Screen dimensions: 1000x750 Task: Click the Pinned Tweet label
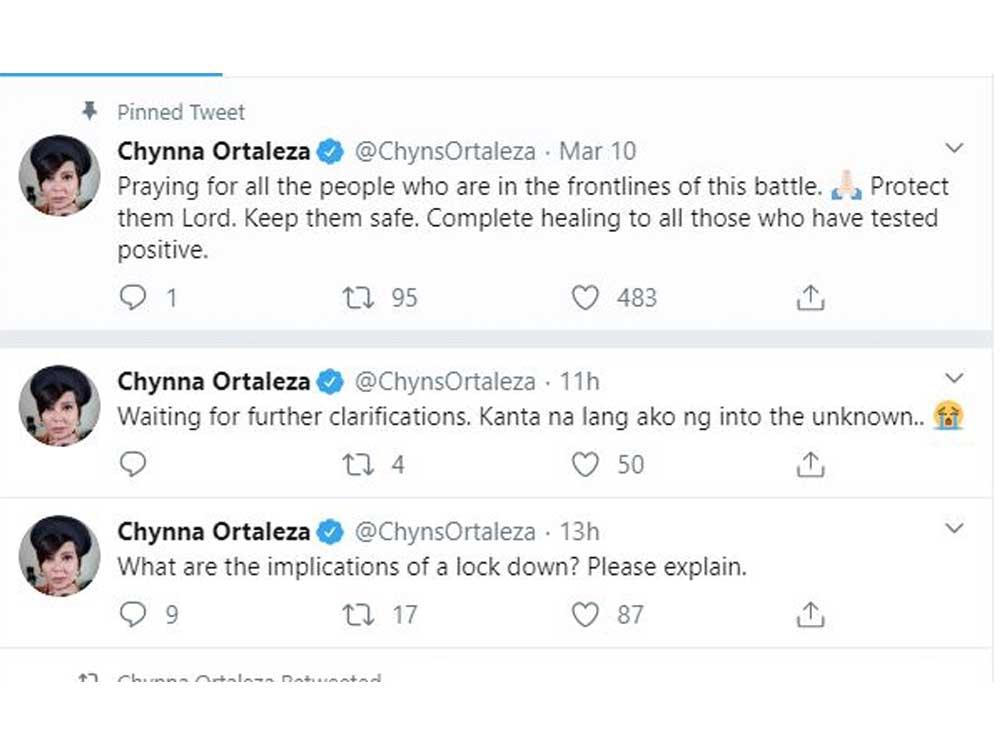(x=181, y=111)
